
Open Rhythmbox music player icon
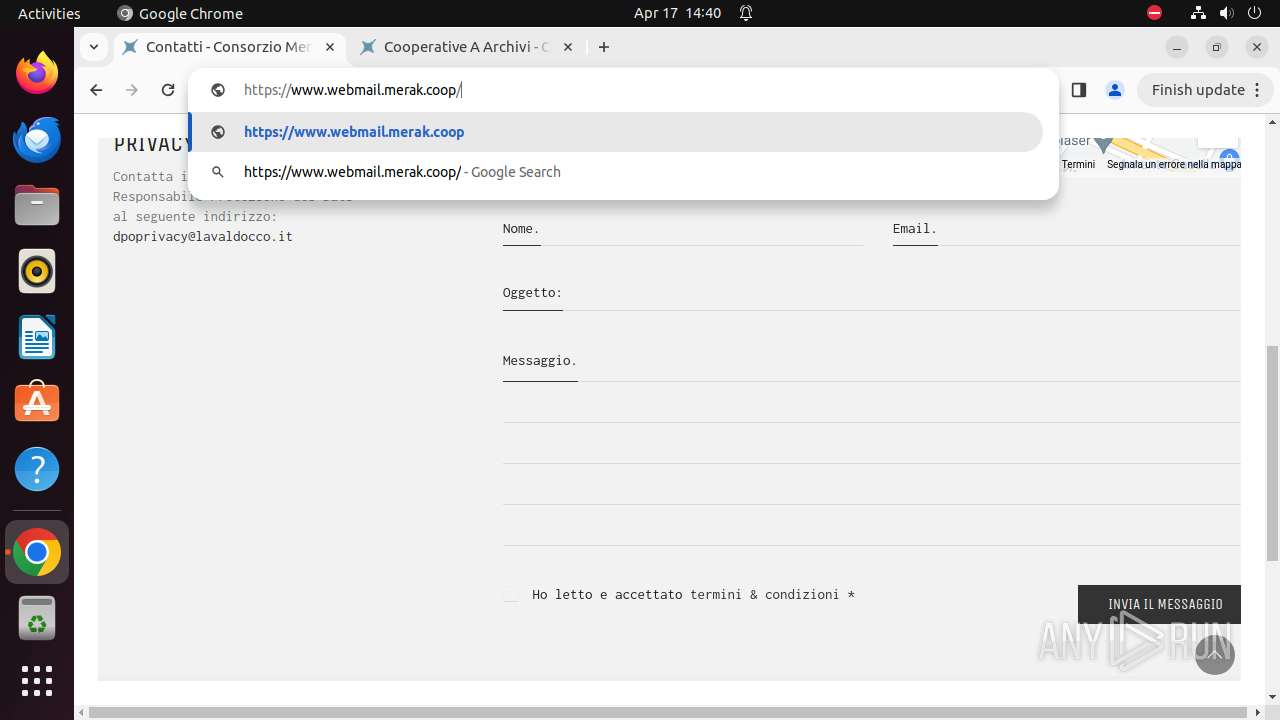tap(37, 271)
